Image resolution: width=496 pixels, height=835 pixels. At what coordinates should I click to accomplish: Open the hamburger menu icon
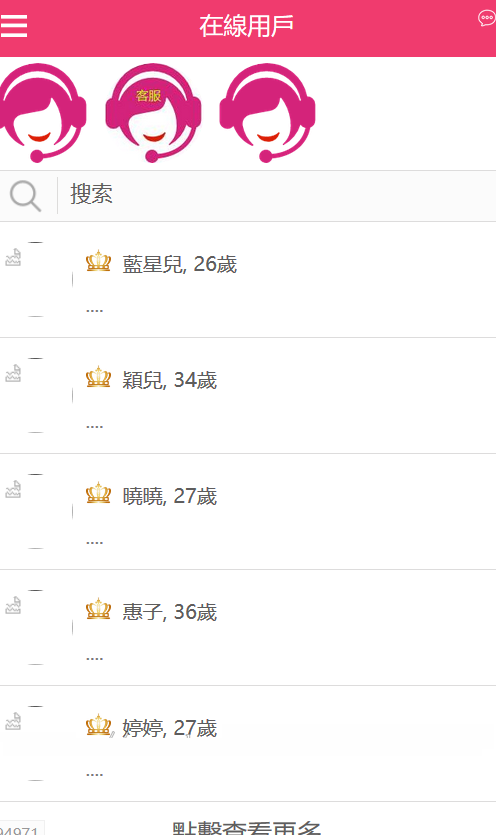point(13,26)
